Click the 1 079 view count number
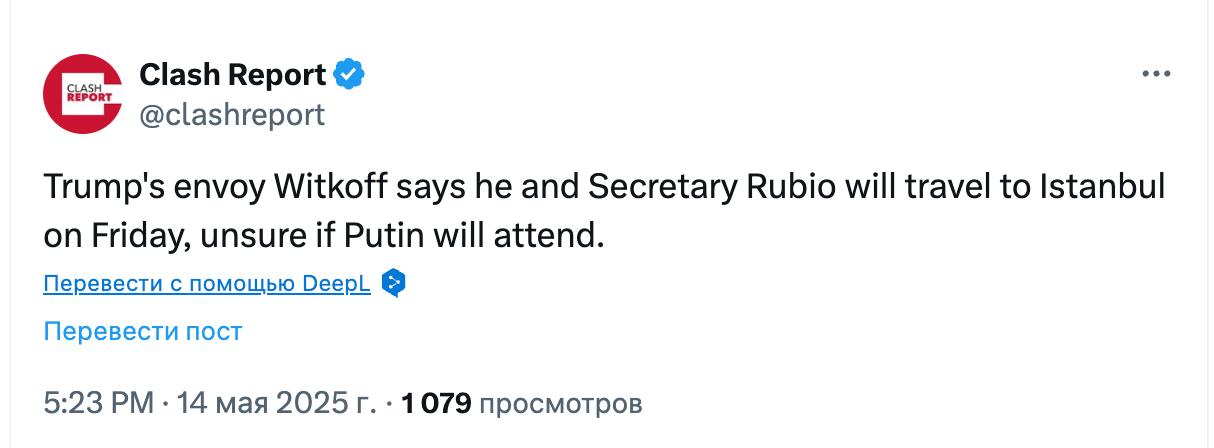1214x448 pixels. [436, 404]
